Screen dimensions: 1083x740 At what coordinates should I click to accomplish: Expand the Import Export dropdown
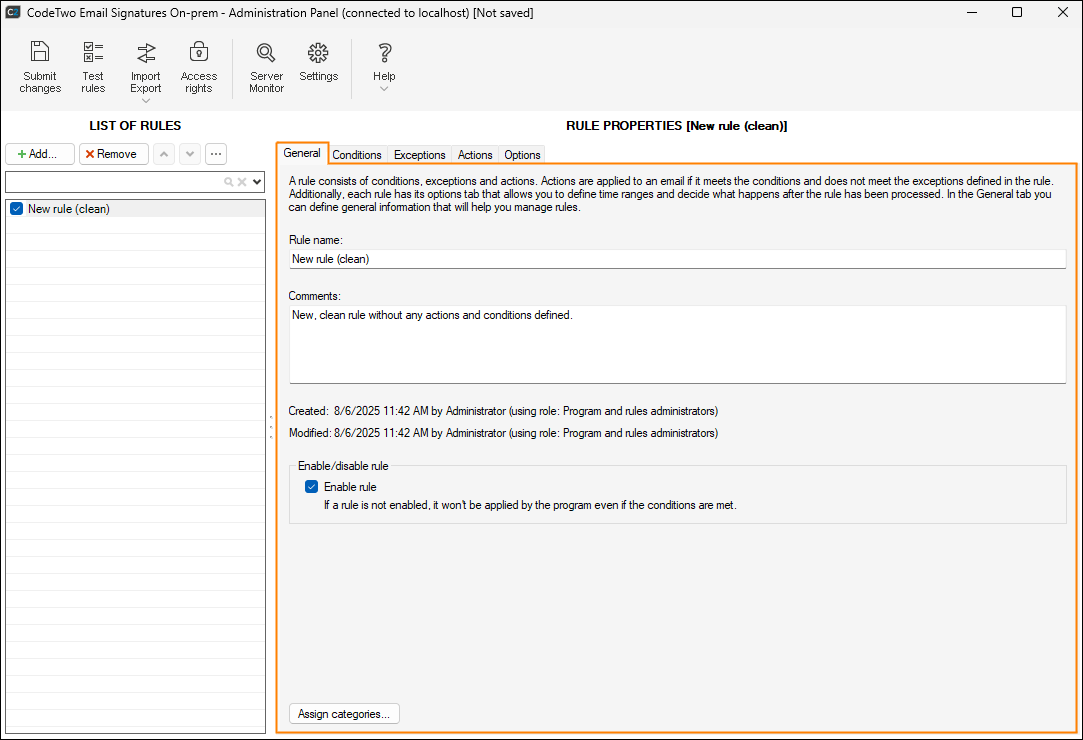pos(146,100)
